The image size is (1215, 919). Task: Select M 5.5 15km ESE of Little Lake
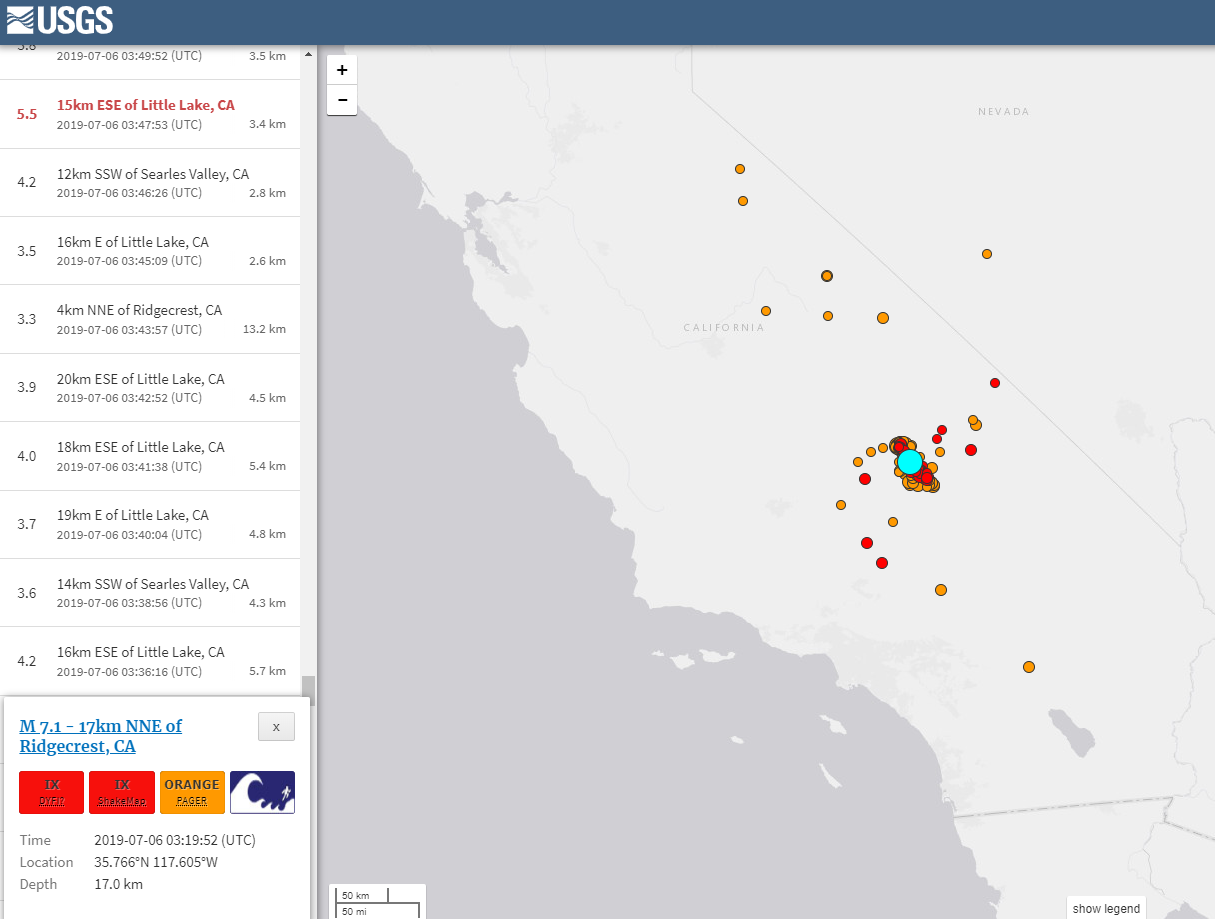coord(150,114)
